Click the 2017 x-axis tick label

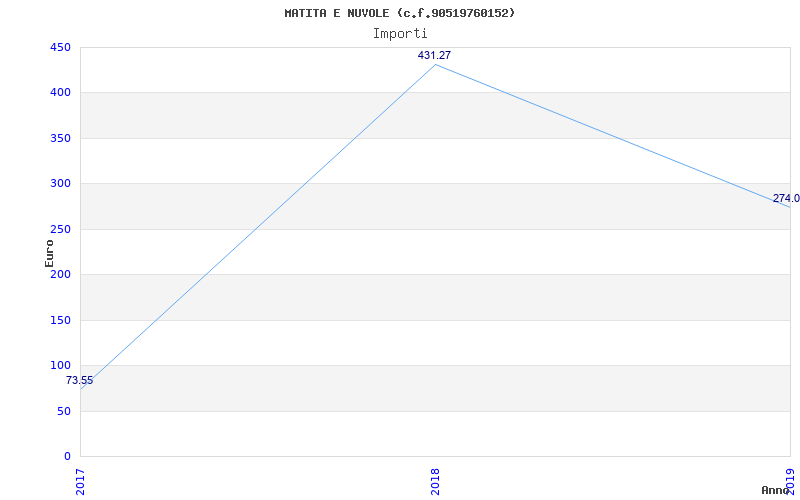coord(81,481)
